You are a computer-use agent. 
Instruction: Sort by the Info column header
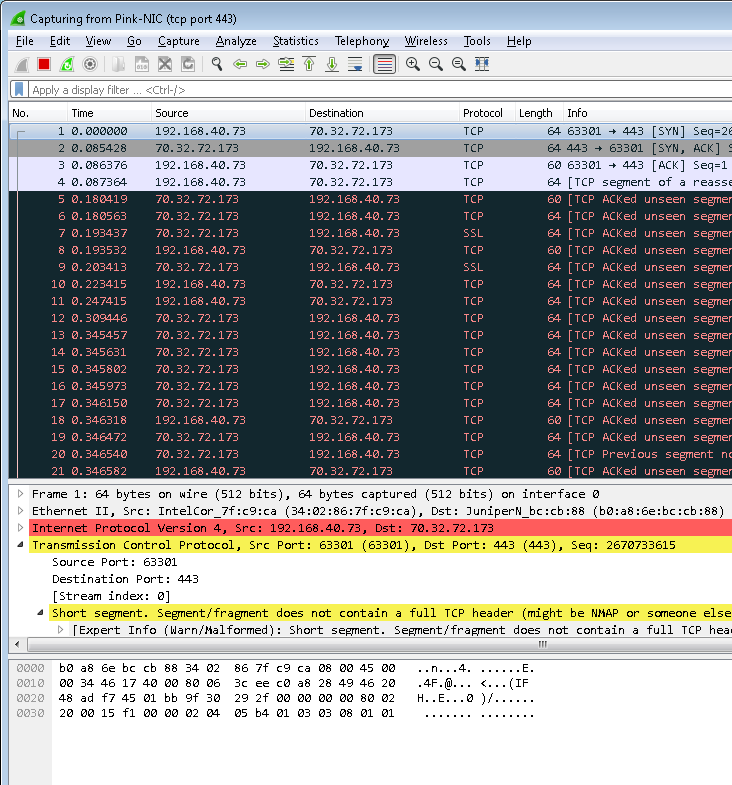[647, 113]
